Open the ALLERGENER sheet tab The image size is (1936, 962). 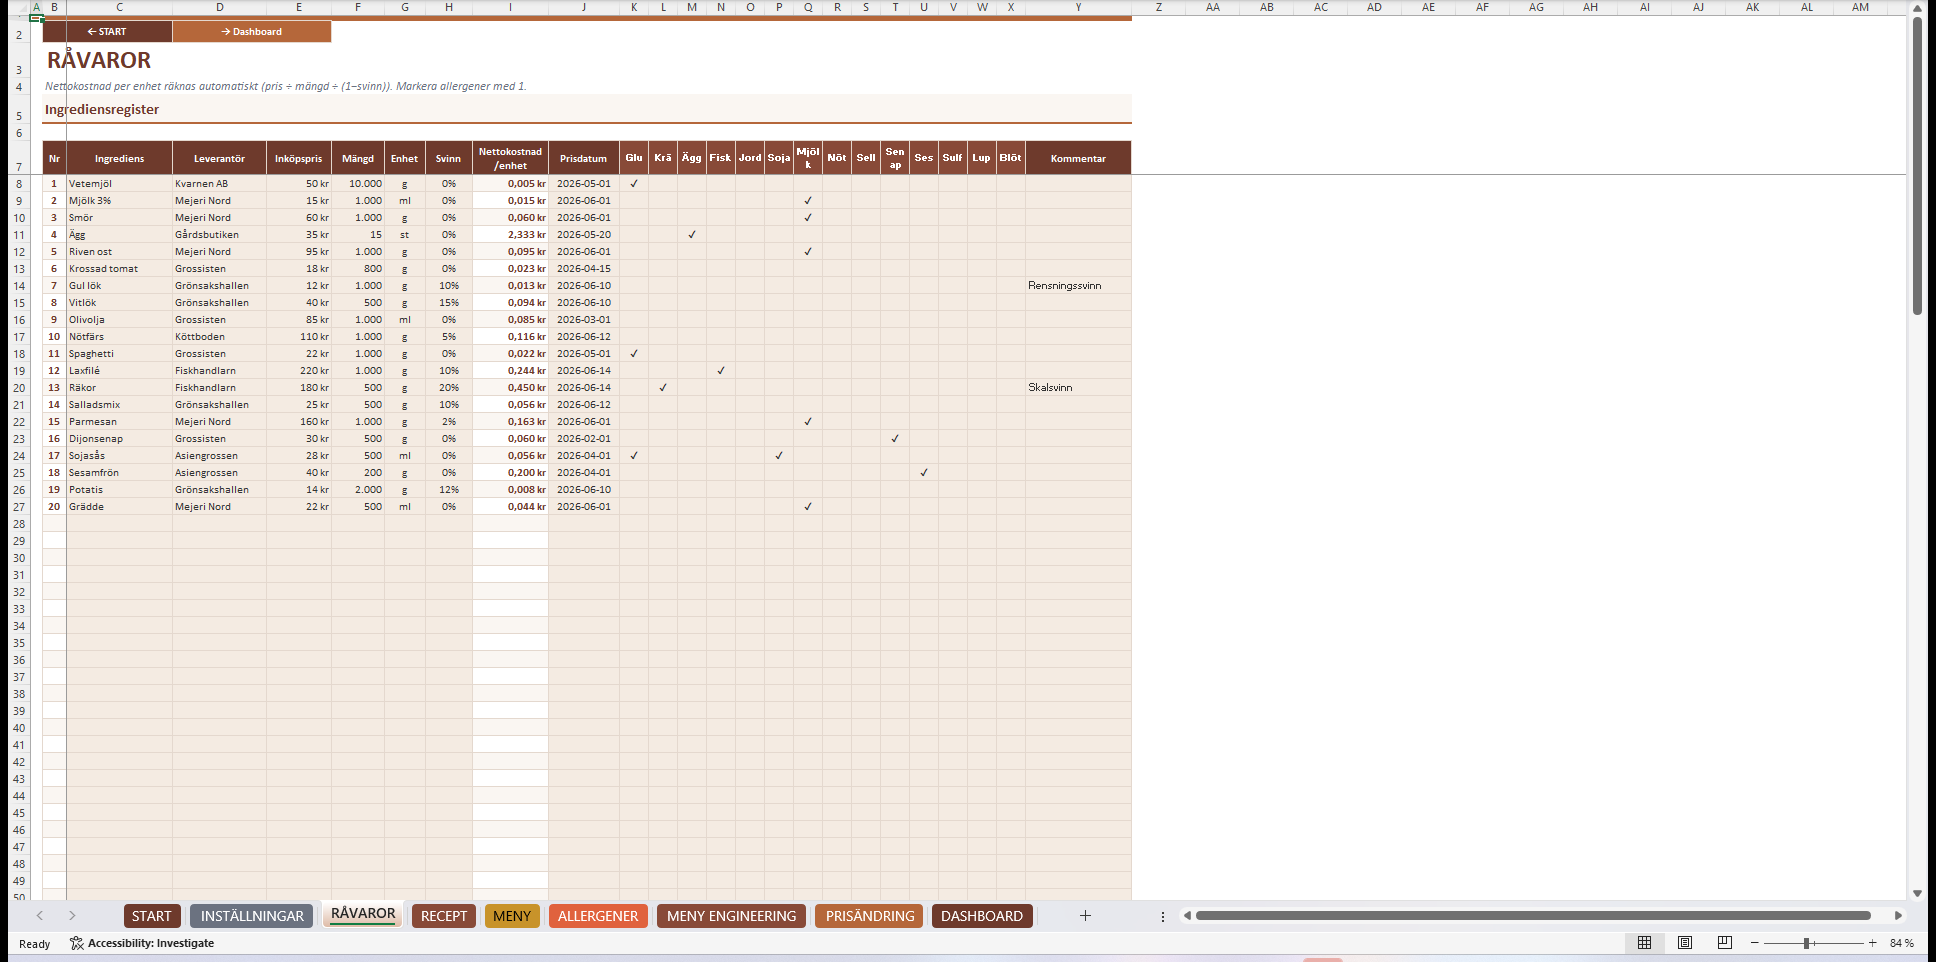(598, 916)
